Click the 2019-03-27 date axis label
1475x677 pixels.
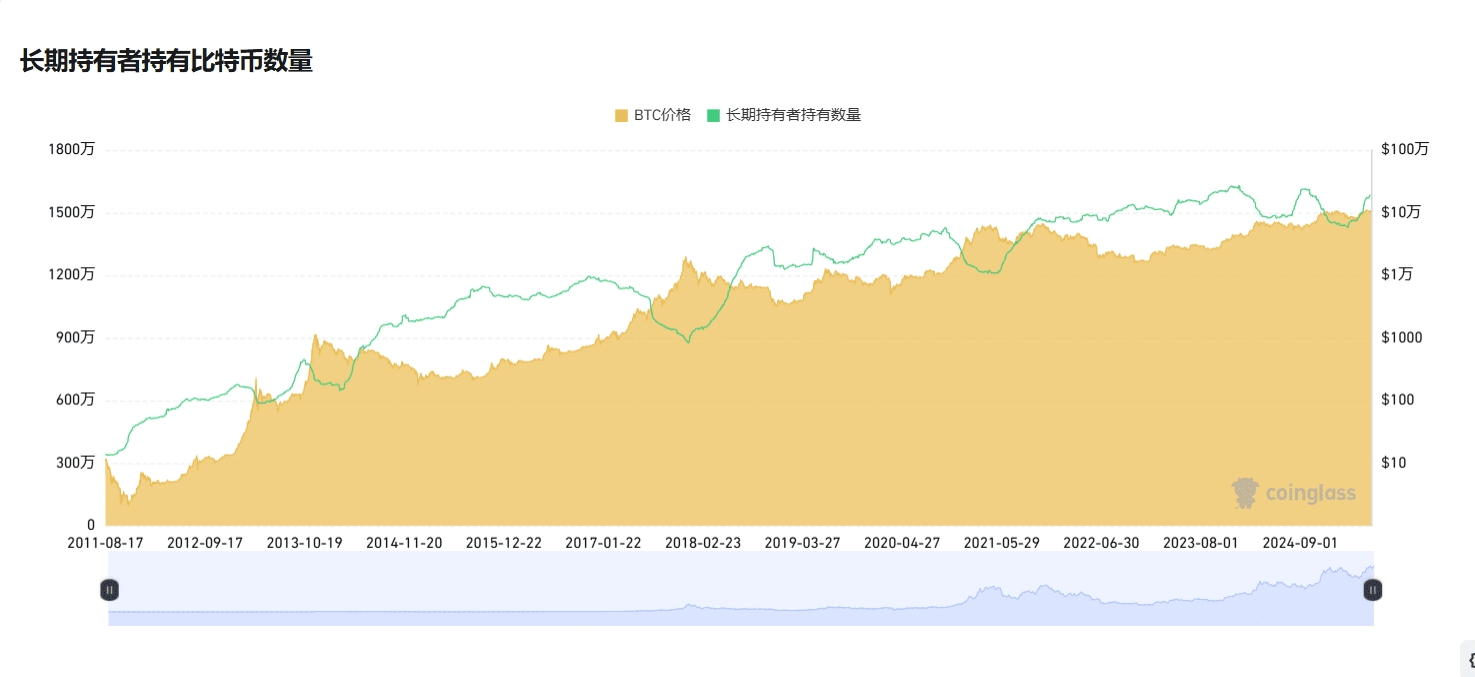click(803, 543)
